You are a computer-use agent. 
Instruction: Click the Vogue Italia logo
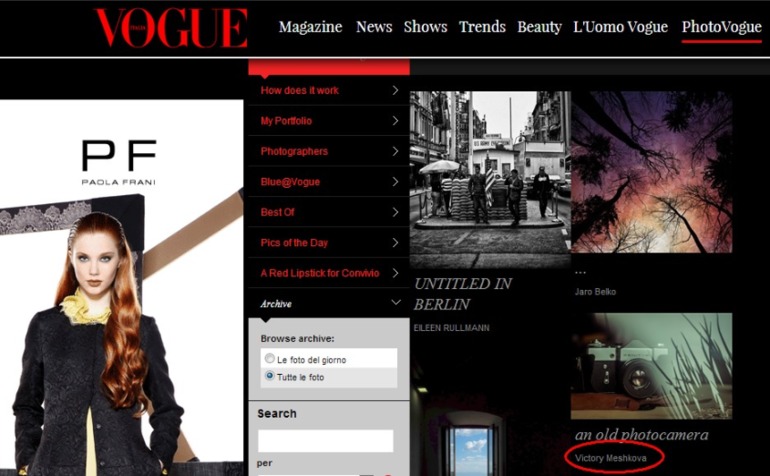[x=171, y=28]
